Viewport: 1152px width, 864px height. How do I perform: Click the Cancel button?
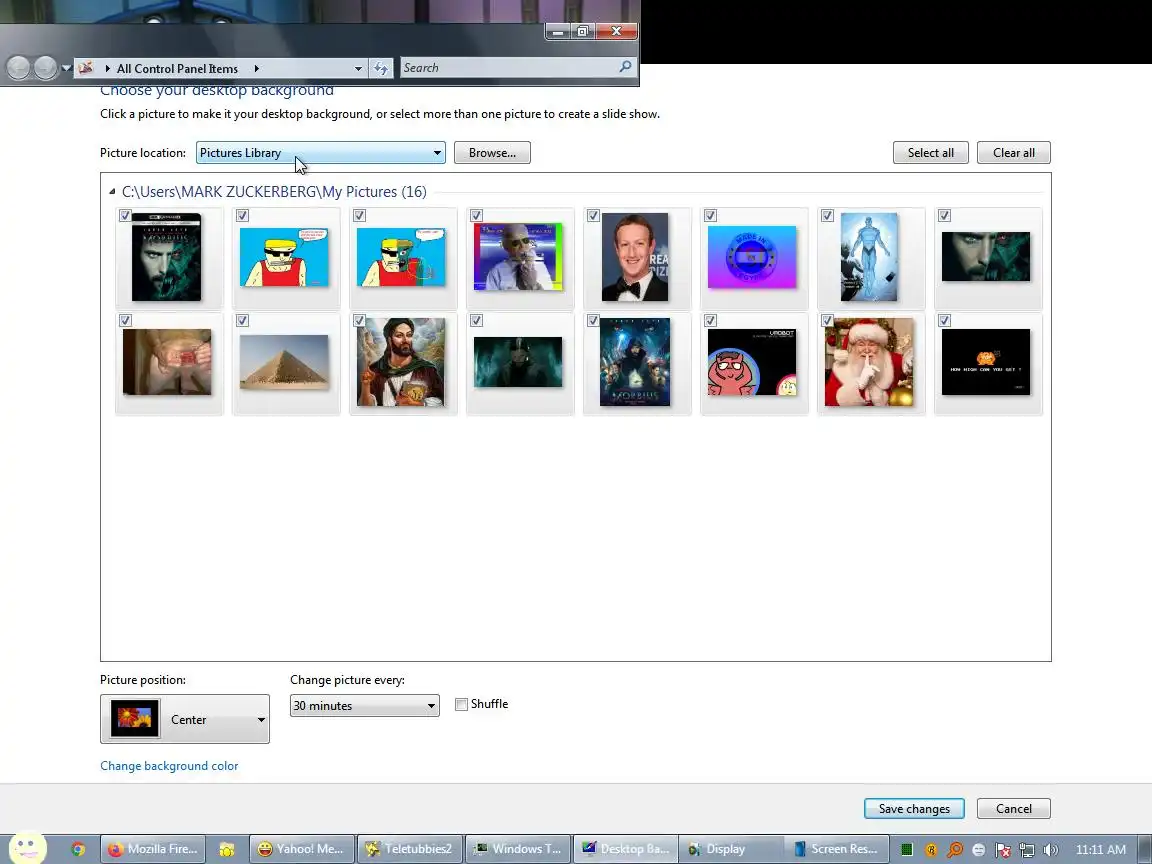1014,809
